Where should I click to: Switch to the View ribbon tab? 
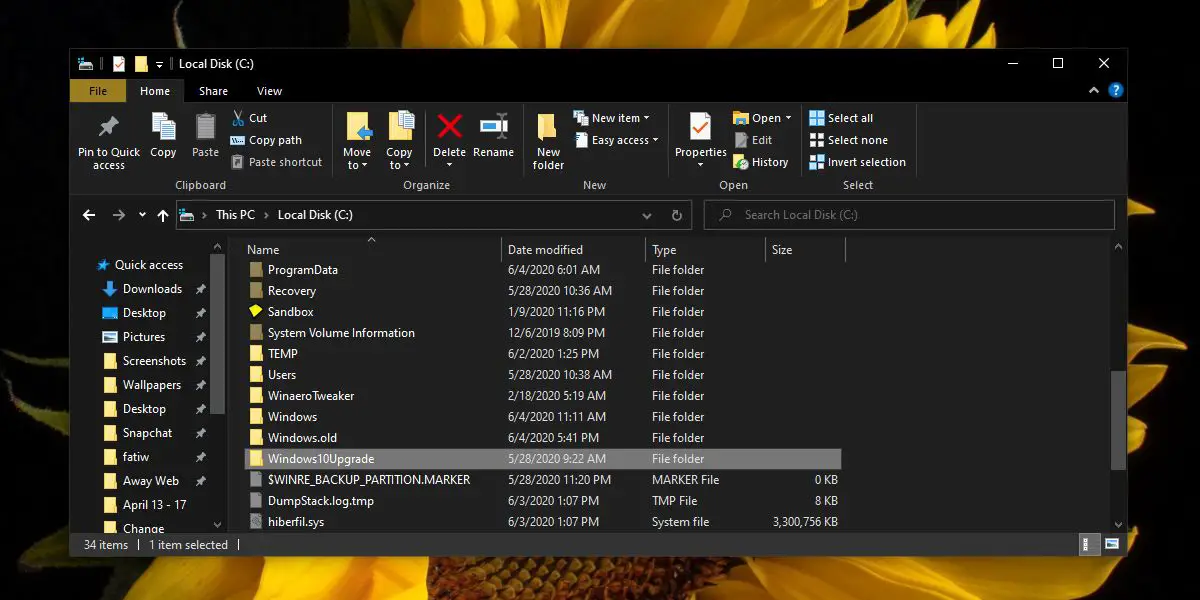tap(269, 91)
